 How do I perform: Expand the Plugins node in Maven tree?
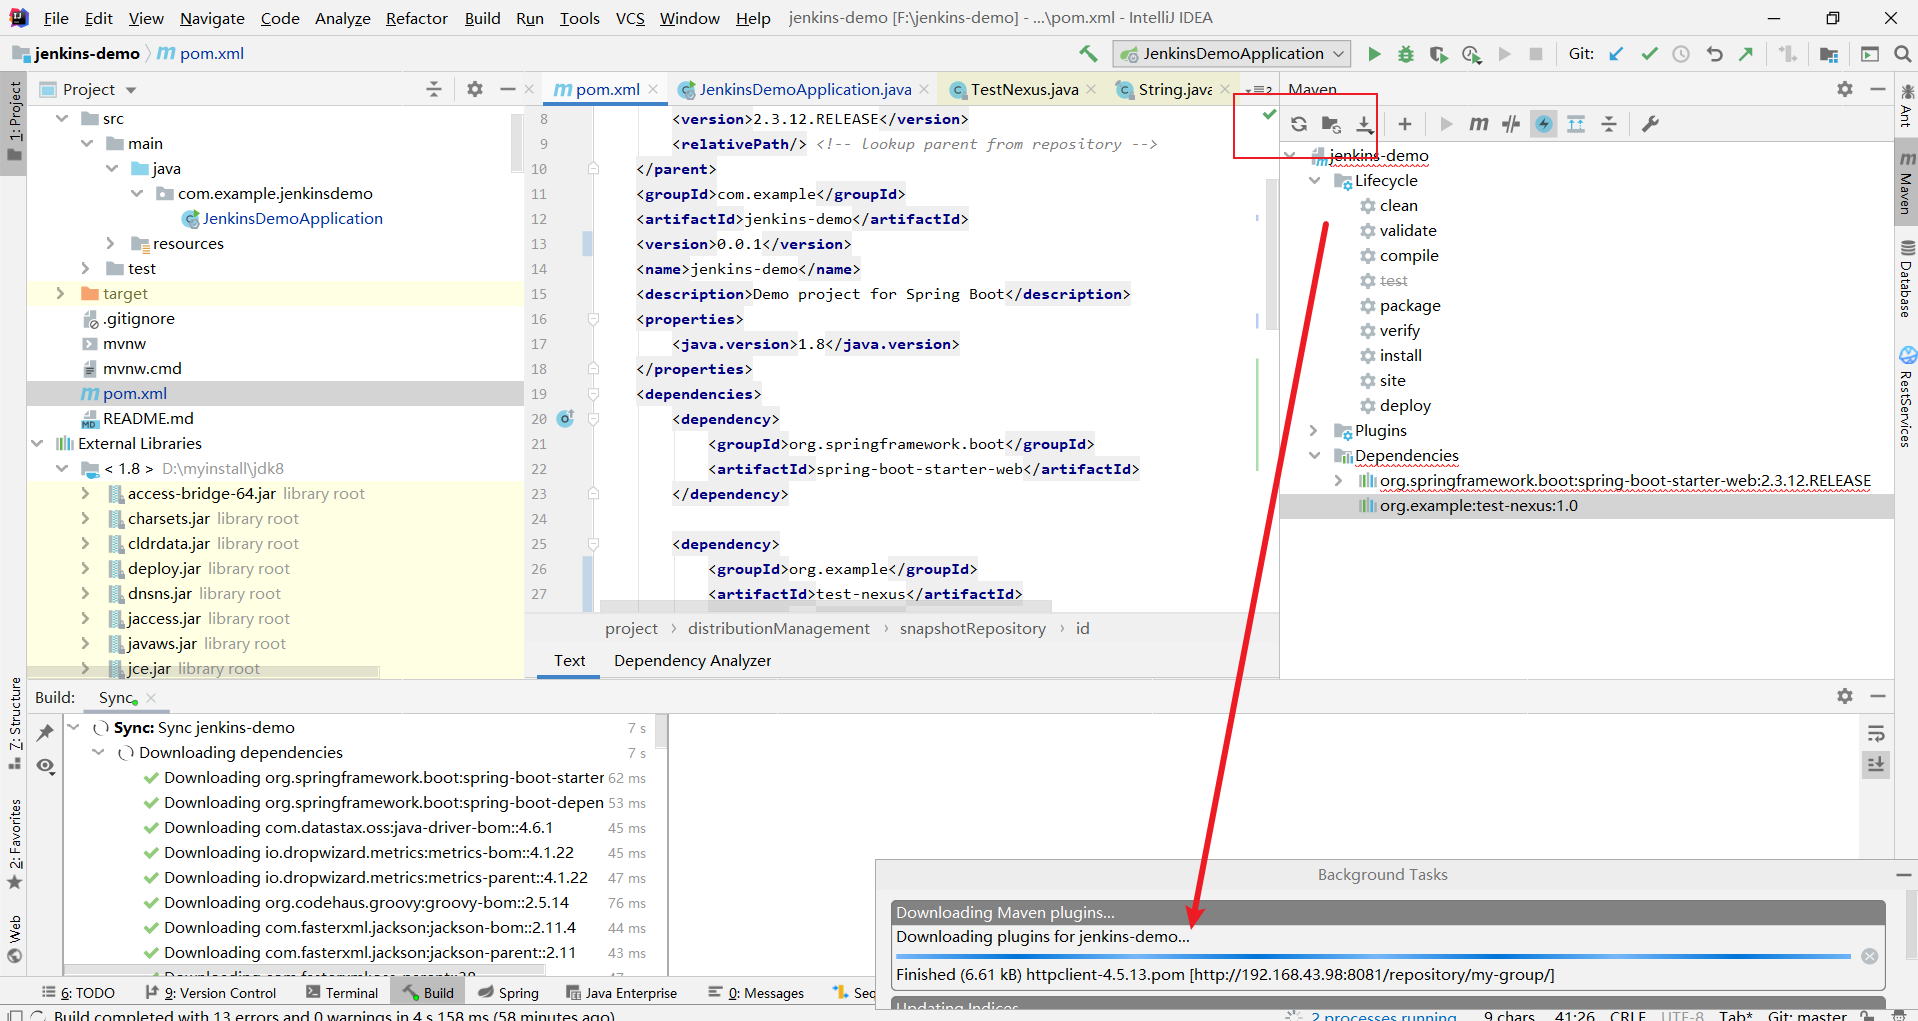coord(1314,431)
